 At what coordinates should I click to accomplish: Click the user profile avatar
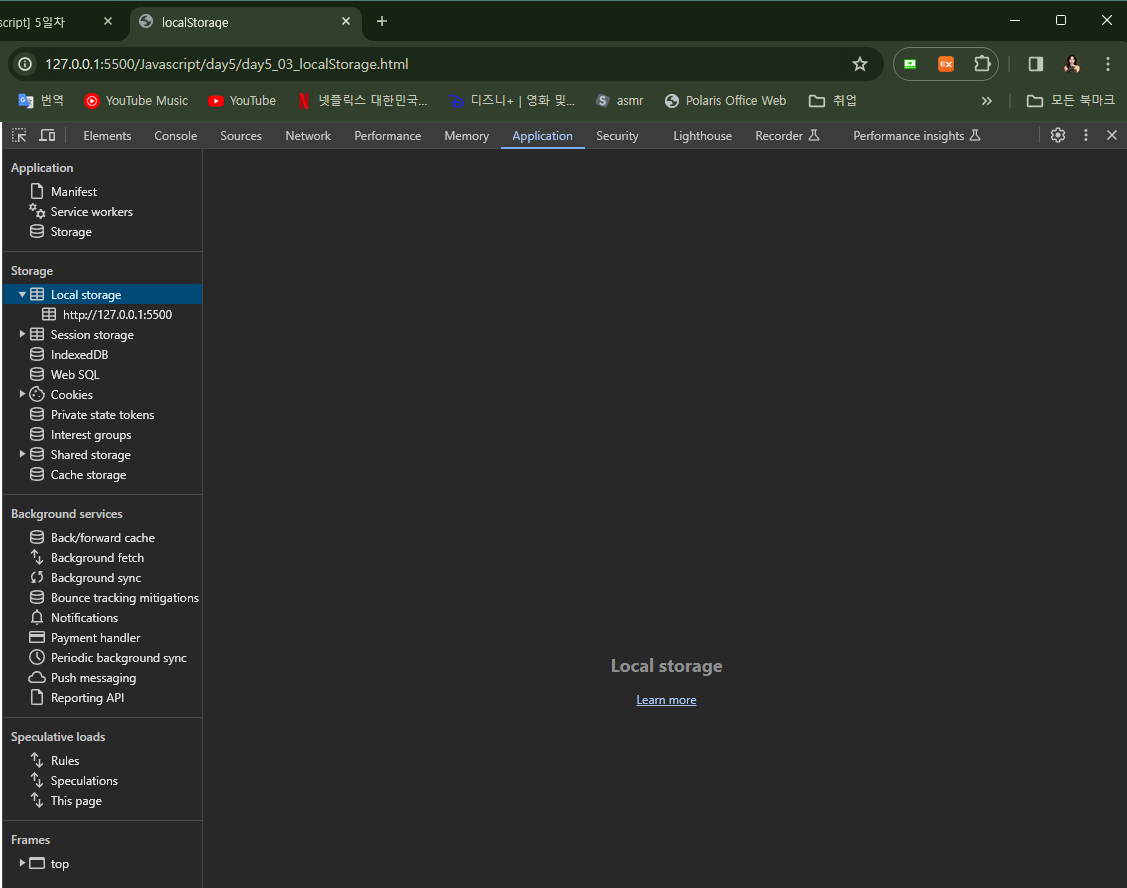pos(1072,64)
